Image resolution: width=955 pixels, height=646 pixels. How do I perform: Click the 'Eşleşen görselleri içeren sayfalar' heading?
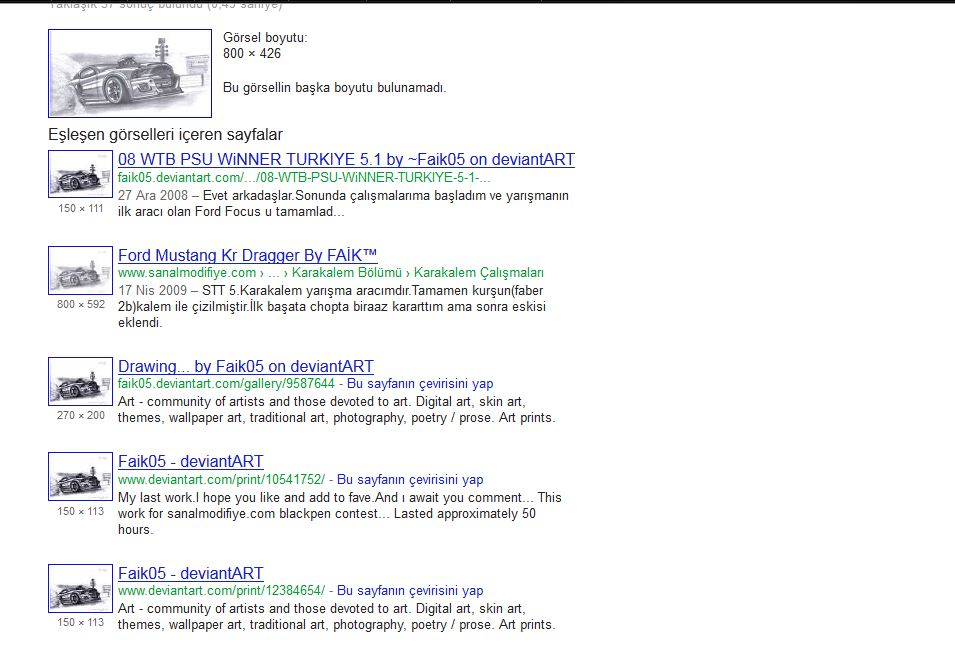coord(165,135)
